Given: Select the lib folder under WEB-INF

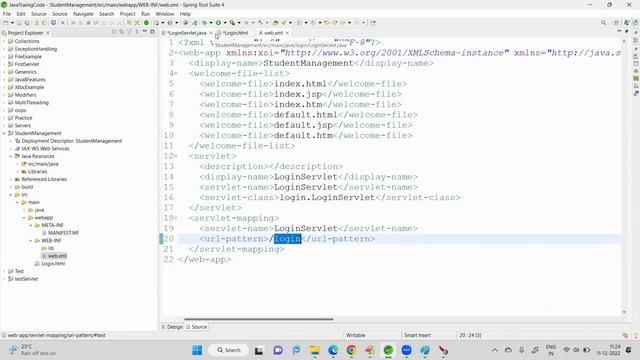Looking at the screenshot, I should click(x=51, y=248).
